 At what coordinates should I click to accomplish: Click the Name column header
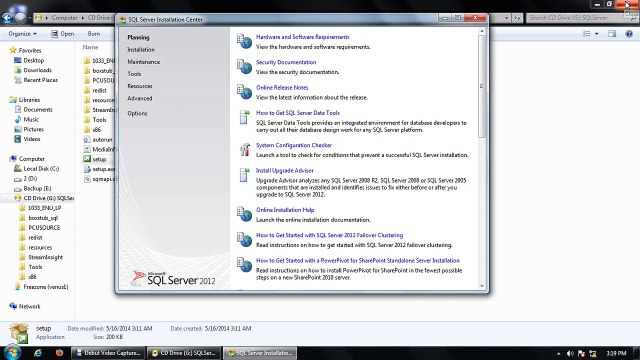pos(90,47)
